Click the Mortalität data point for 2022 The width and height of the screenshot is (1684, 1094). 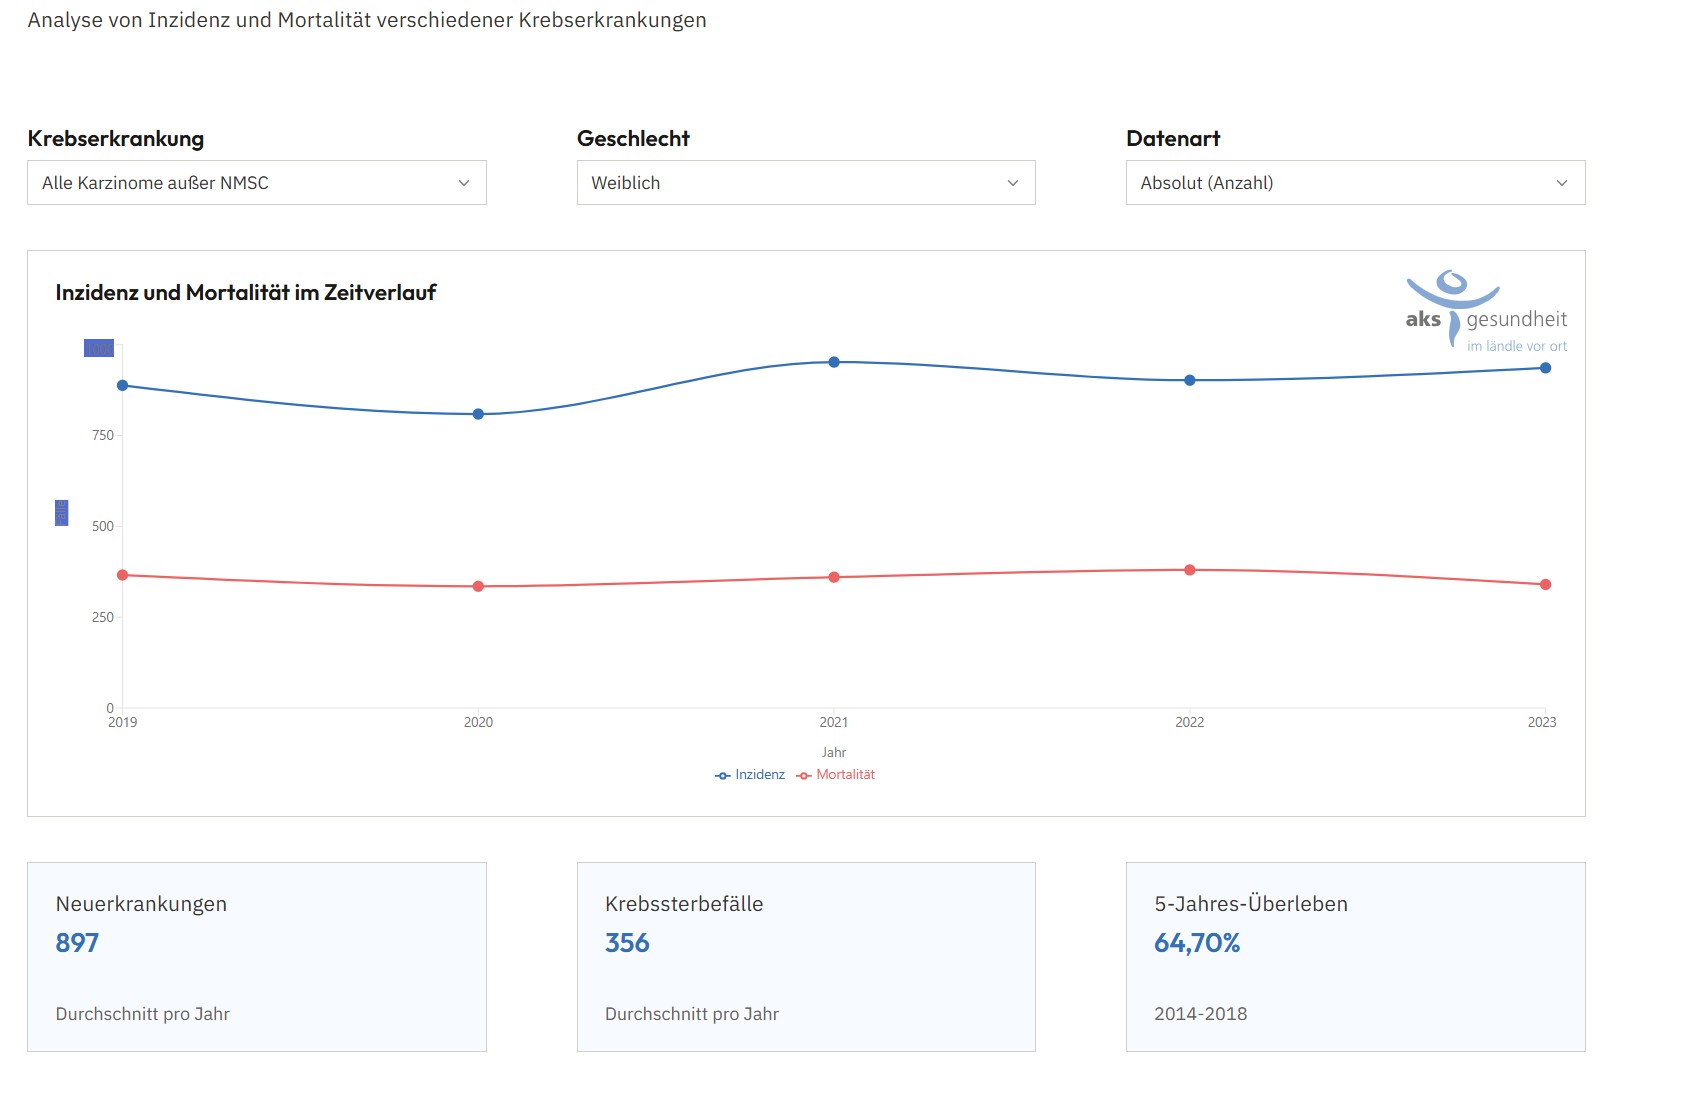click(x=1190, y=570)
